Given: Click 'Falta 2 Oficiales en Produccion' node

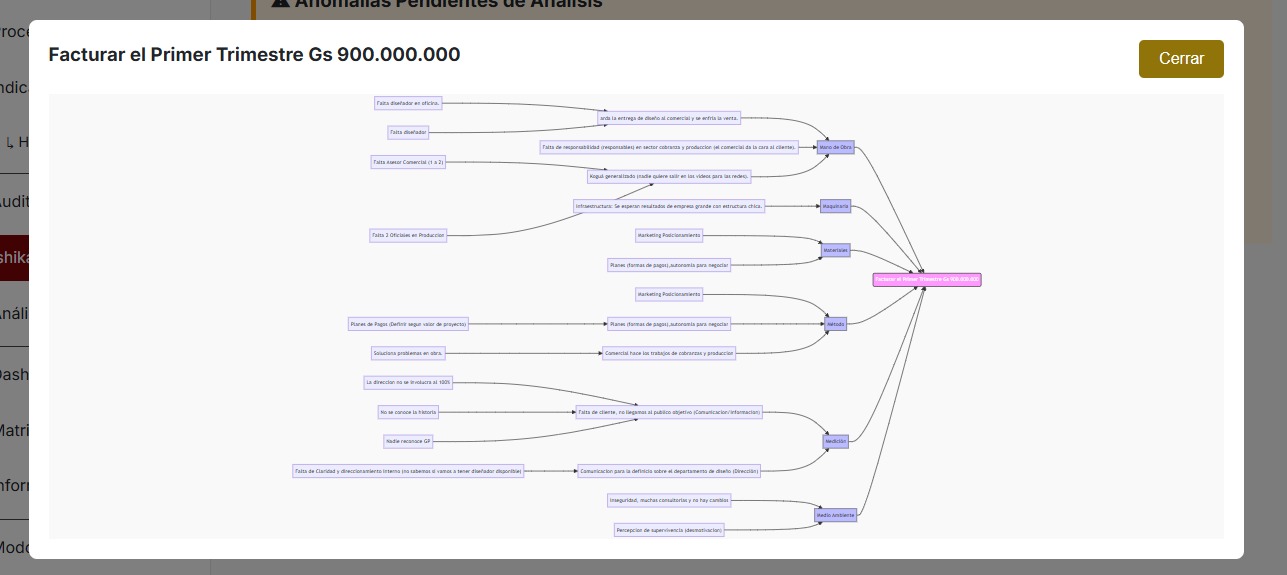Looking at the screenshot, I should [408, 236].
